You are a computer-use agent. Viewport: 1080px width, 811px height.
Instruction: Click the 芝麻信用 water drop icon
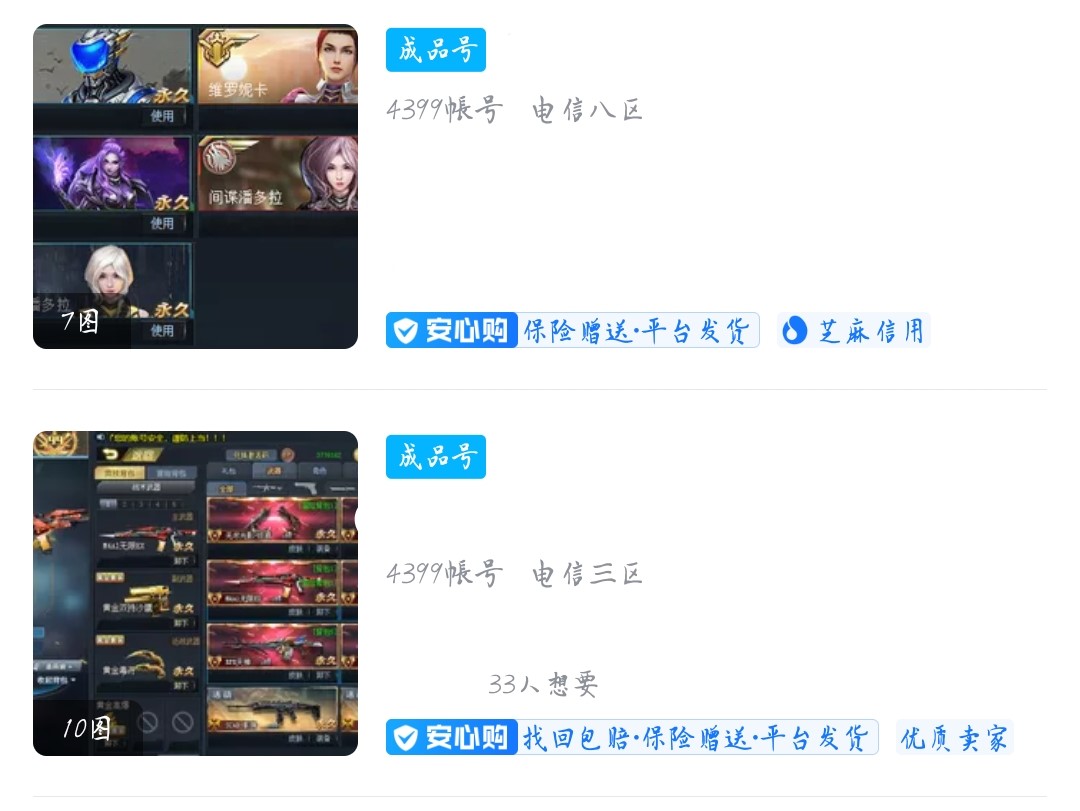pos(794,330)
